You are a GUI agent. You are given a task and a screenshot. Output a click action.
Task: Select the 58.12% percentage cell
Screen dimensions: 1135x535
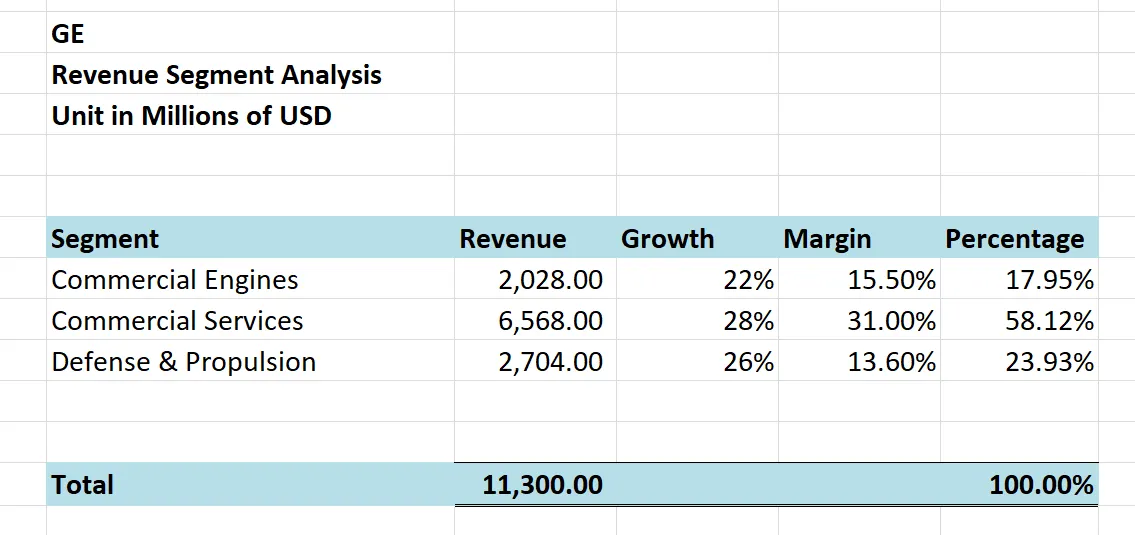pos(1049,321)
